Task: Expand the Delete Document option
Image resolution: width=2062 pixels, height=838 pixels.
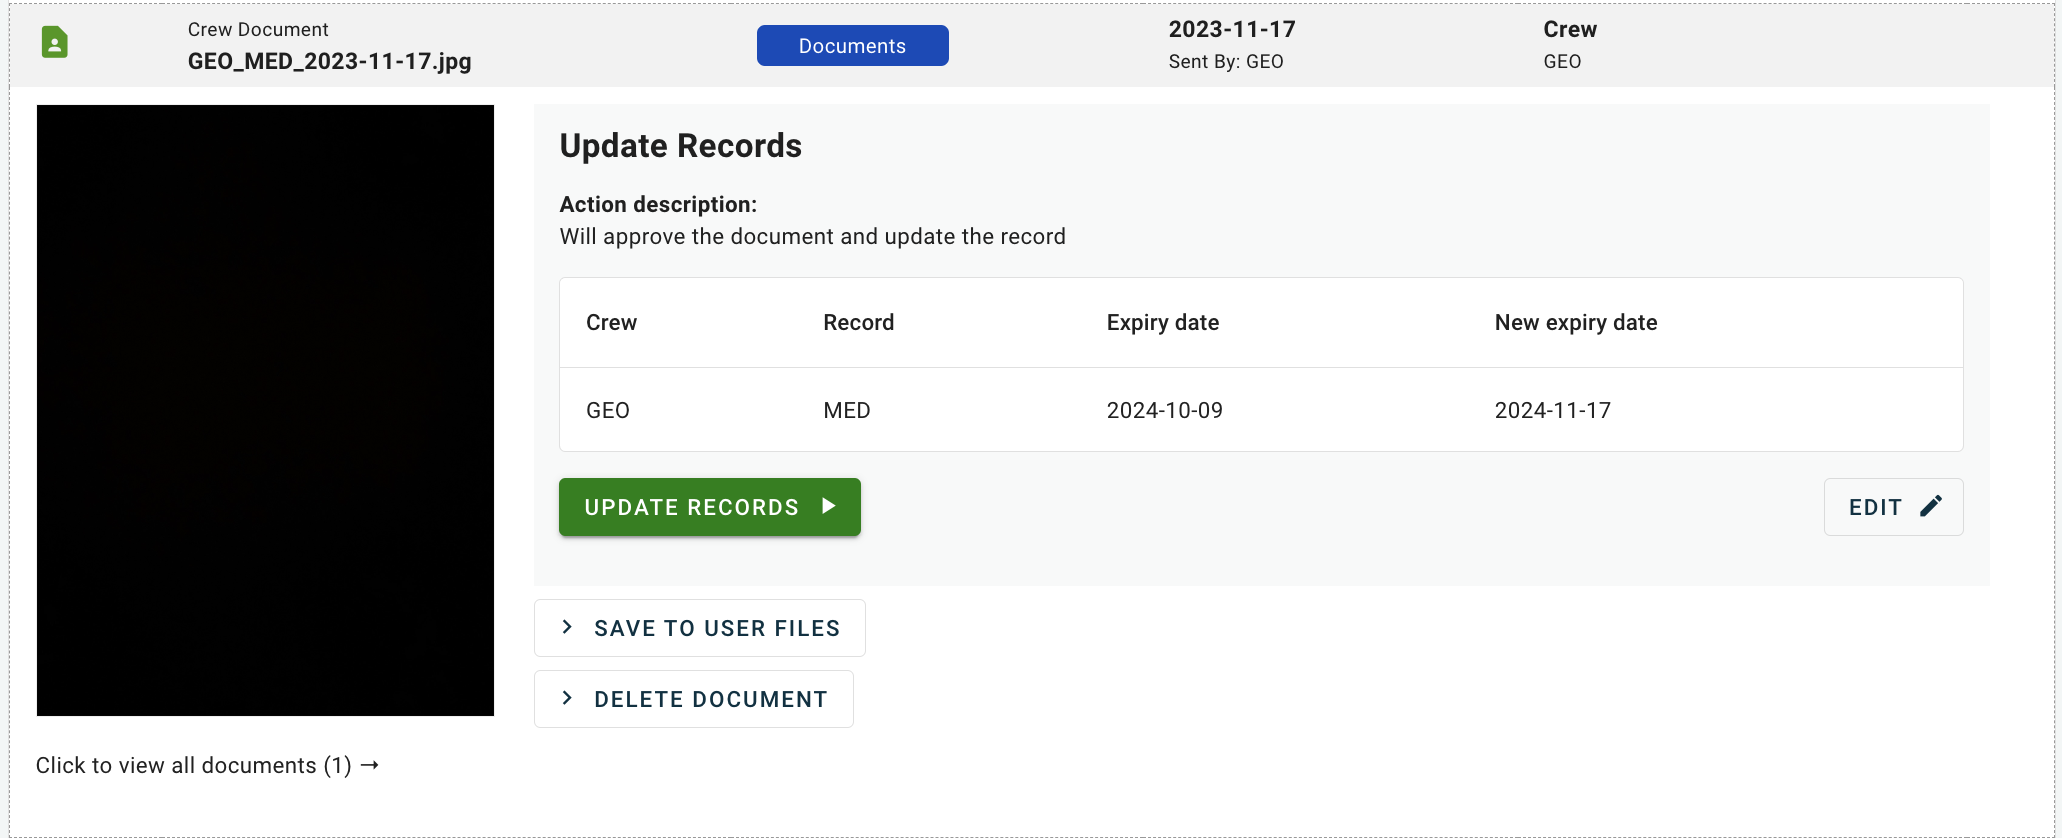Action: 710,699
